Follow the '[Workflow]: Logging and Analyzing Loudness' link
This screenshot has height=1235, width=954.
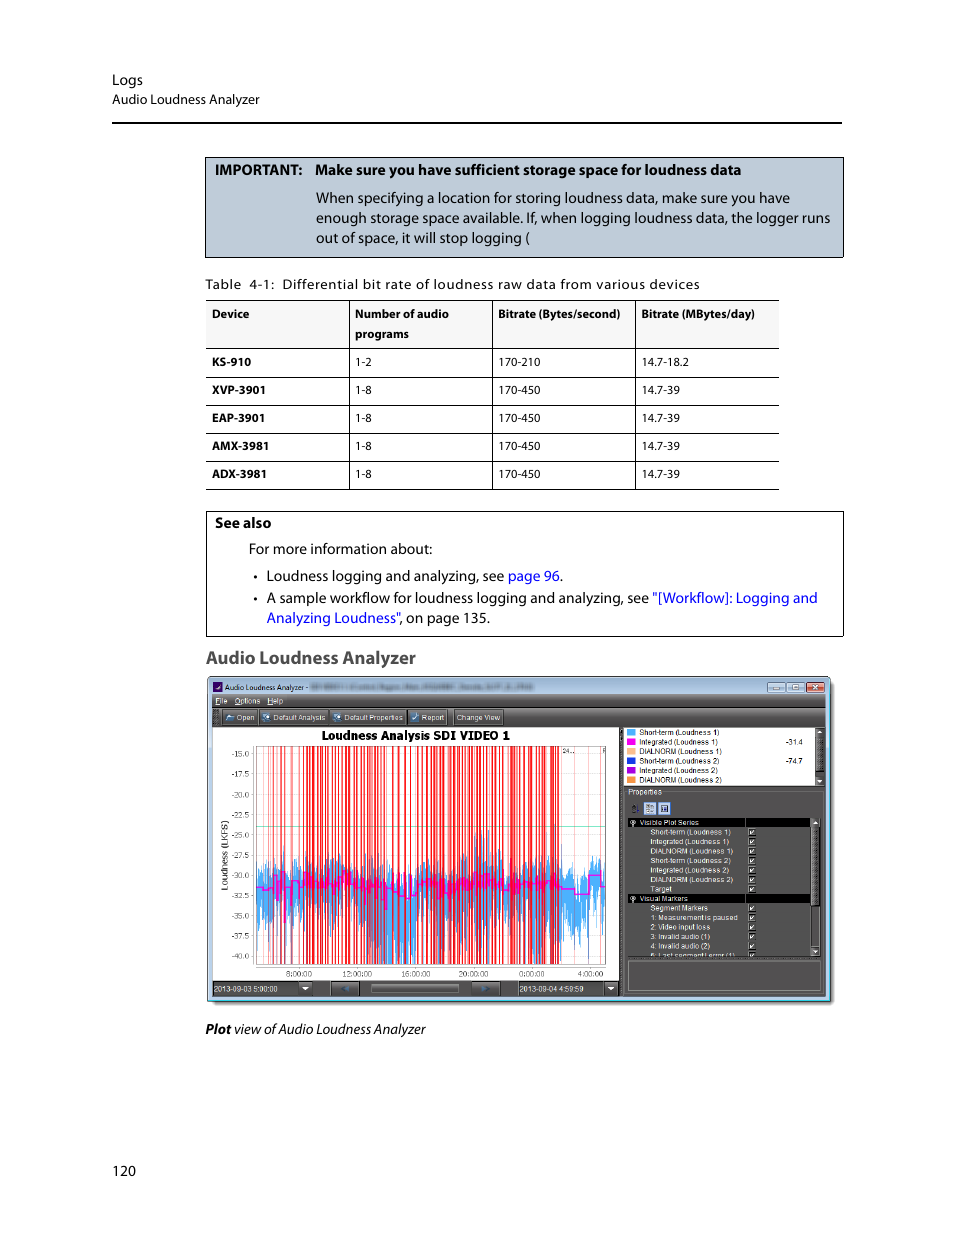542,608
